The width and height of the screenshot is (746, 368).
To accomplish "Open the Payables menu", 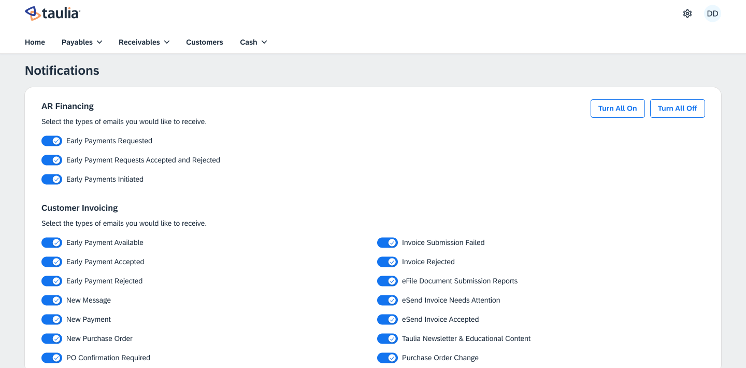I will (82, 42).
